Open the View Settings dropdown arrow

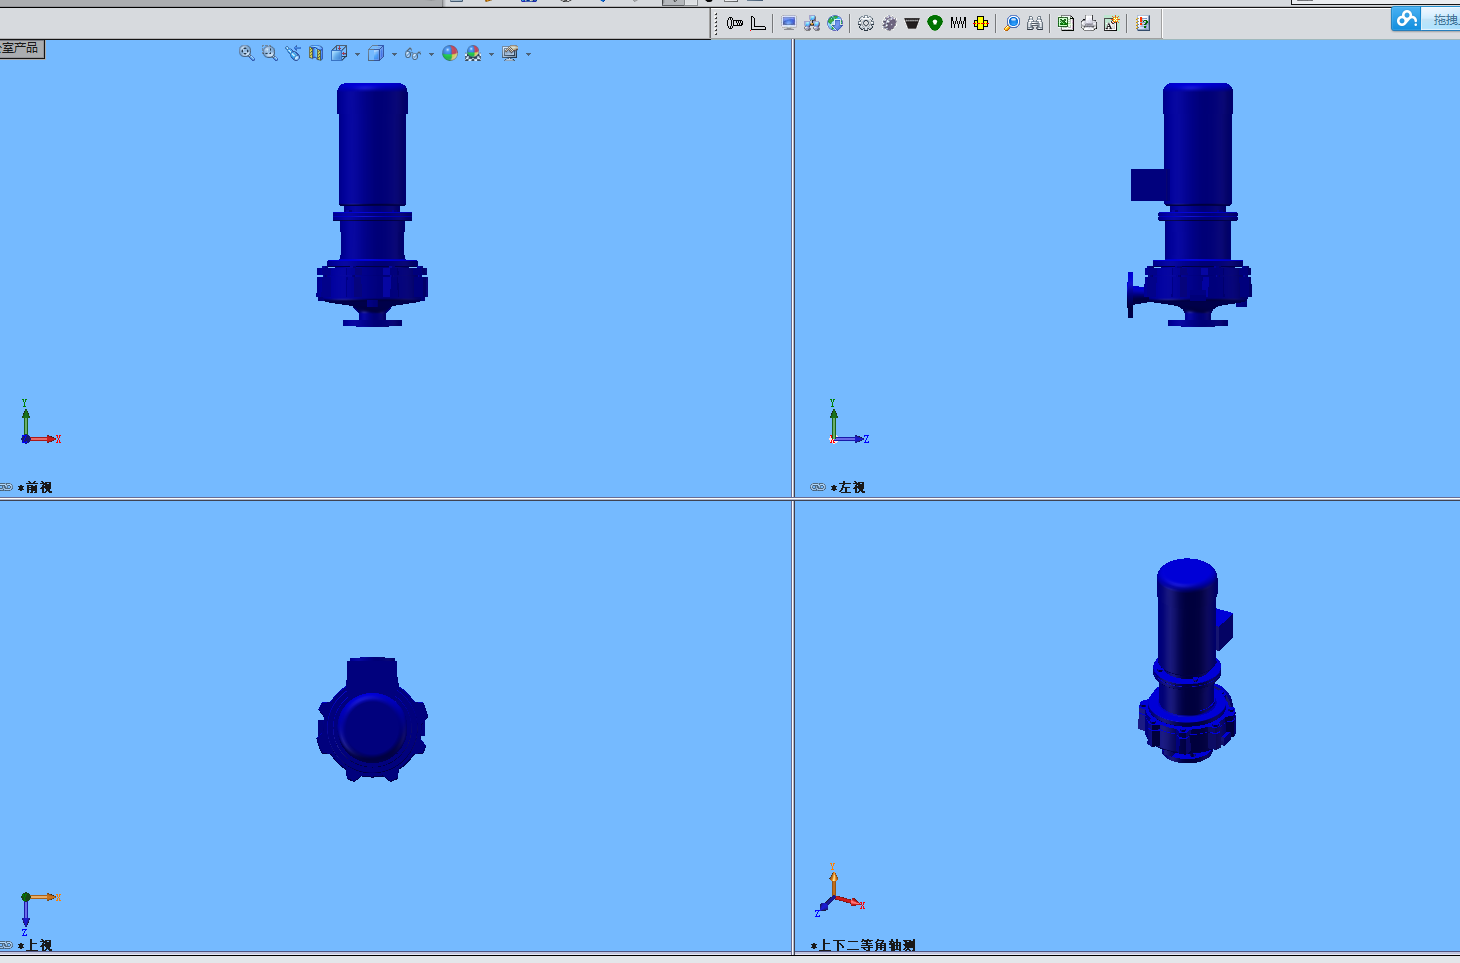click(528, 54)
